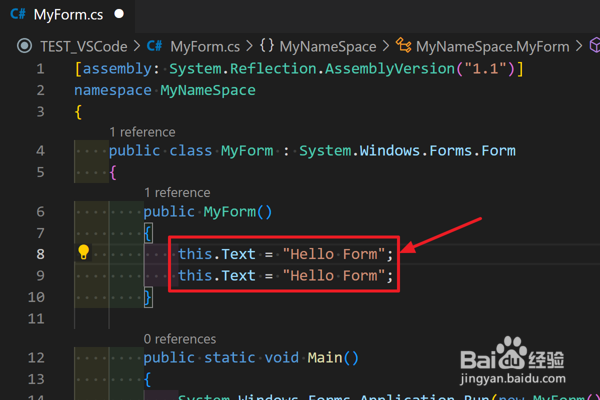Click 'Windows' in the line 4 base type
600x400 pixels.
pyautogui.click(x=390, y=151)
